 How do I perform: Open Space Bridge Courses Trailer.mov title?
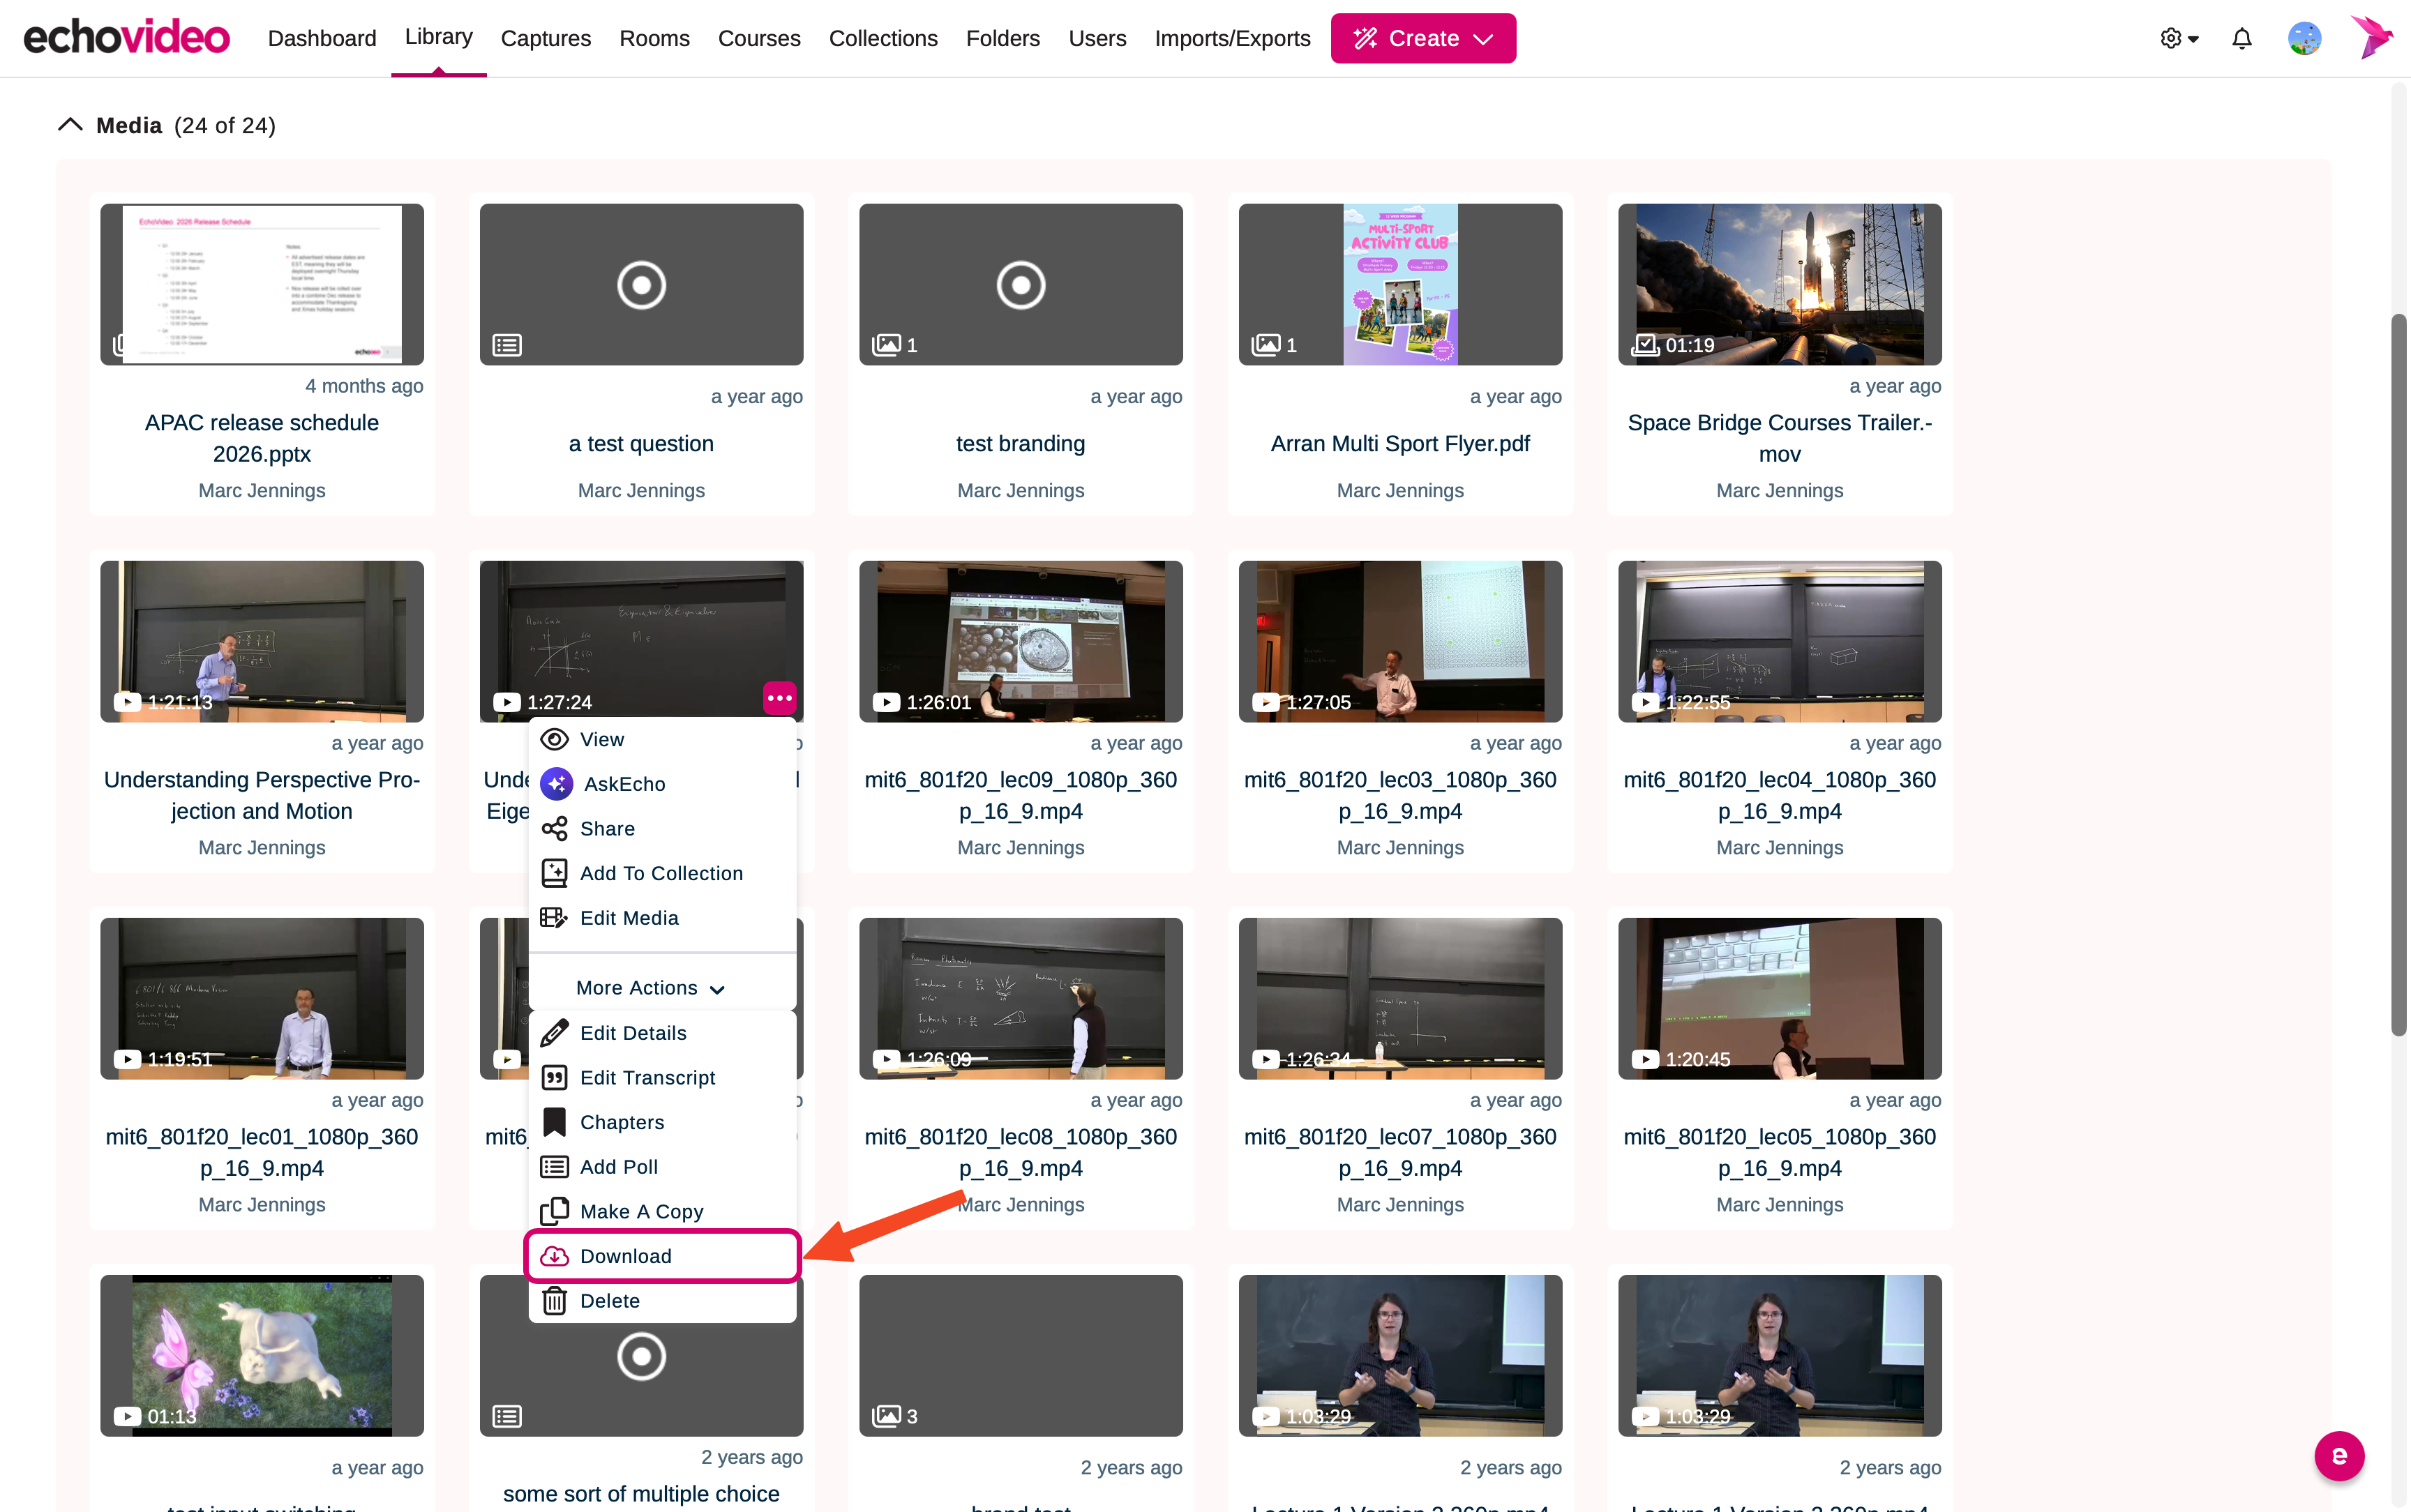click(x=1779, y=438)
